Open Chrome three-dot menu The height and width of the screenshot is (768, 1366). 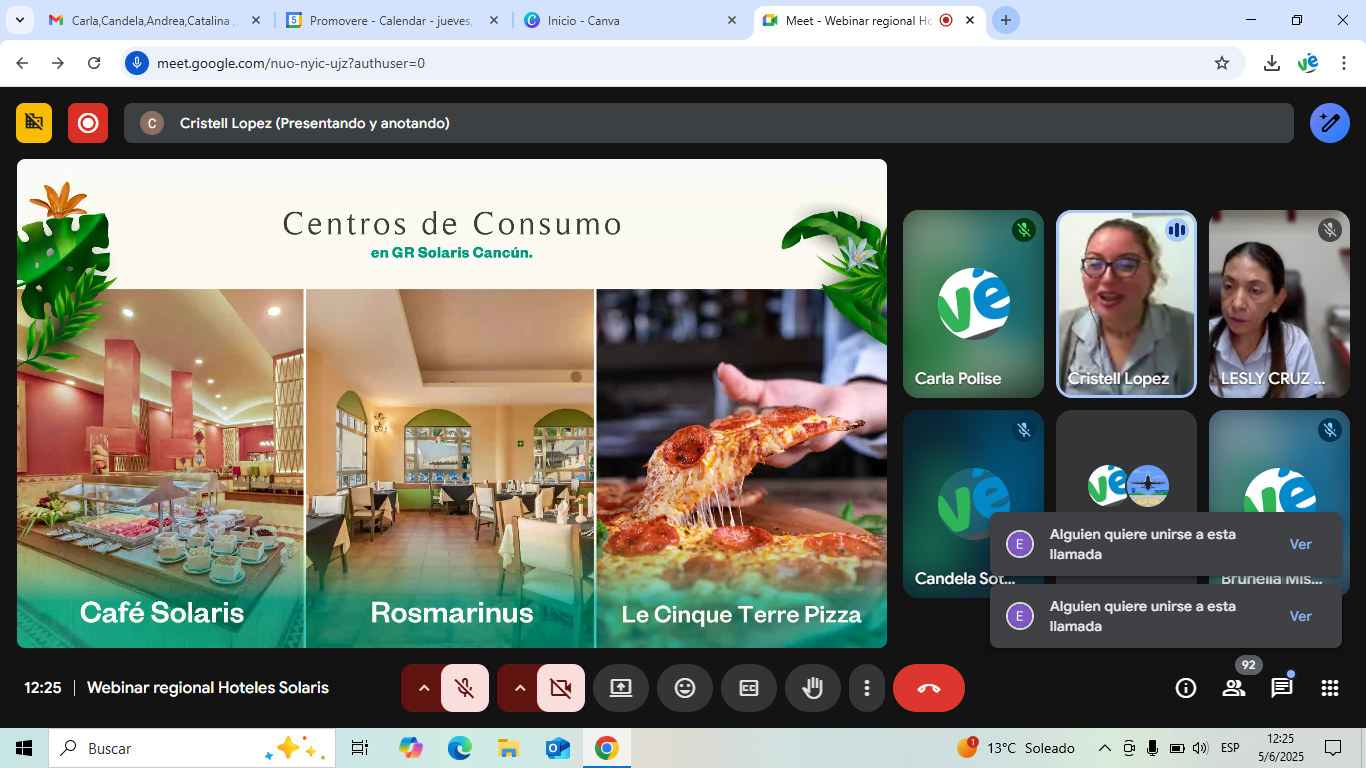(x=1344, y=63)
